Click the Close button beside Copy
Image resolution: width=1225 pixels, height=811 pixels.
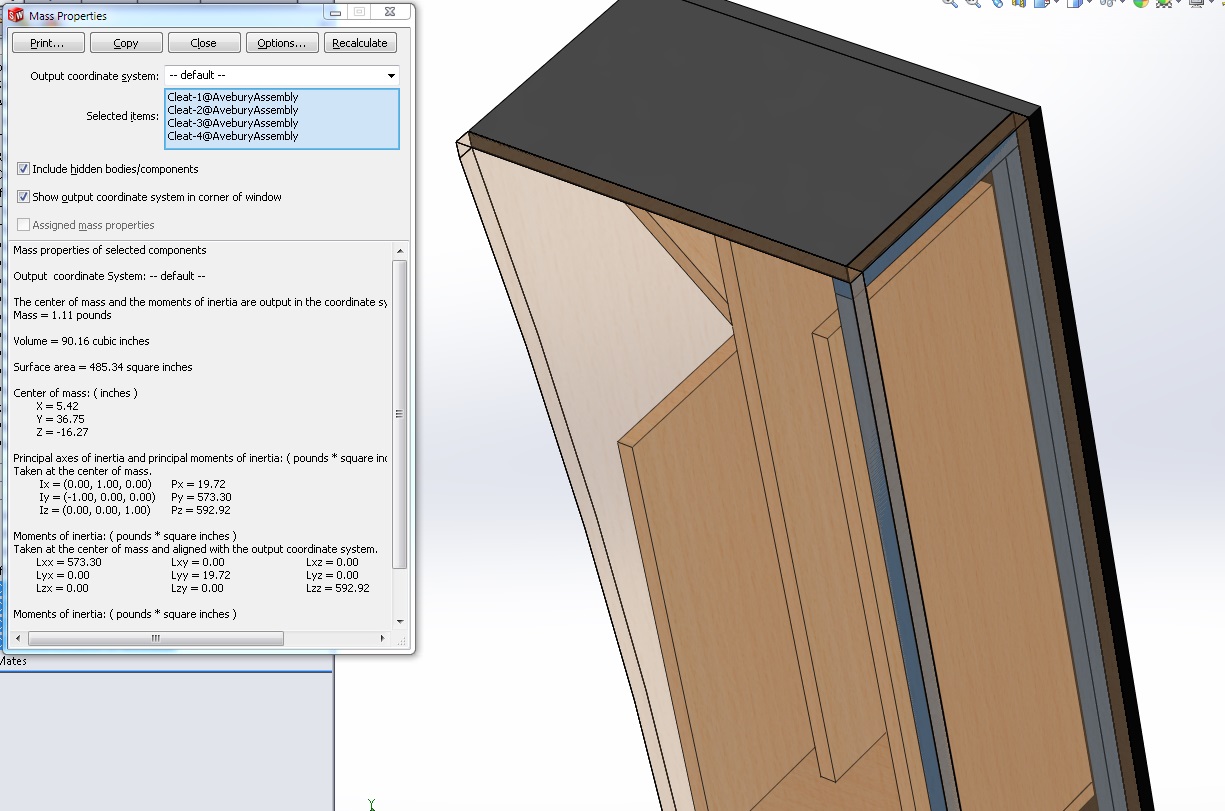point(204,43)
